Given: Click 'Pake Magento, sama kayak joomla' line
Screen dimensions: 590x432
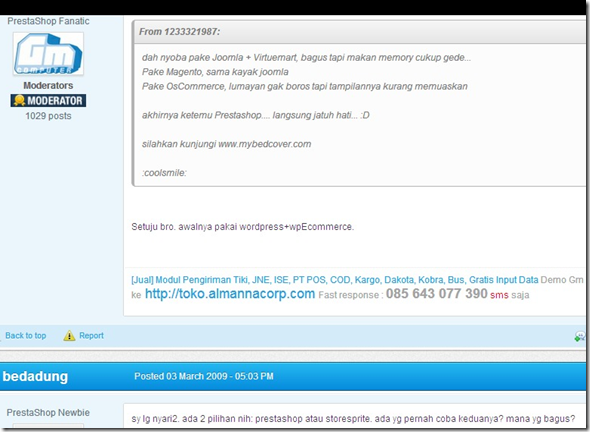Looking at the screenshot, I should tap(215, 72).
